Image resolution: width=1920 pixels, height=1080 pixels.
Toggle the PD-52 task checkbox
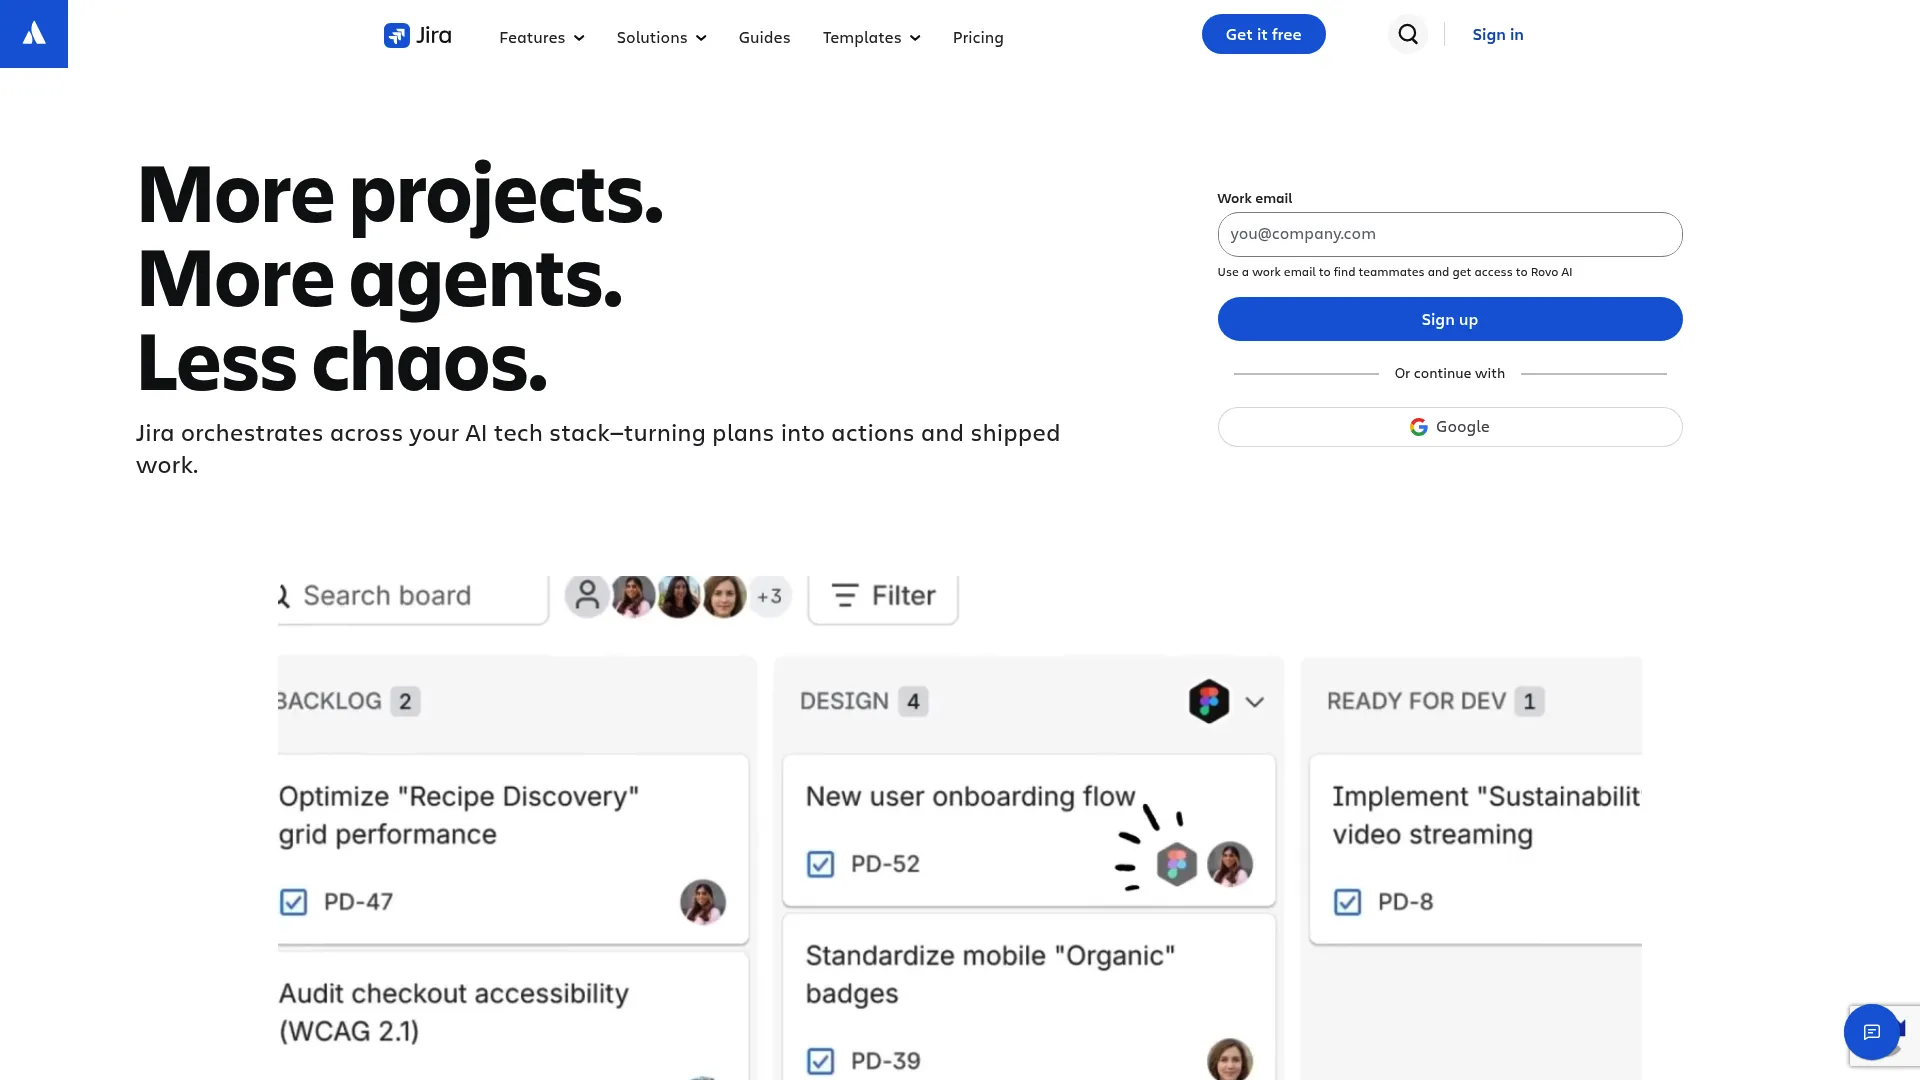(x=820, y=864)
